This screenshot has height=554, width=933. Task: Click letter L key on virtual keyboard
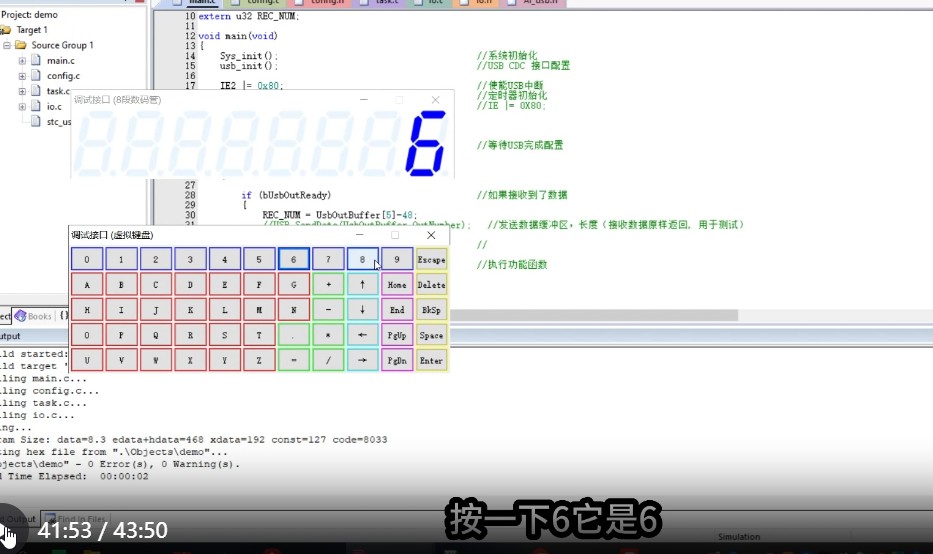pyautogui.click(x=224, y=309)
